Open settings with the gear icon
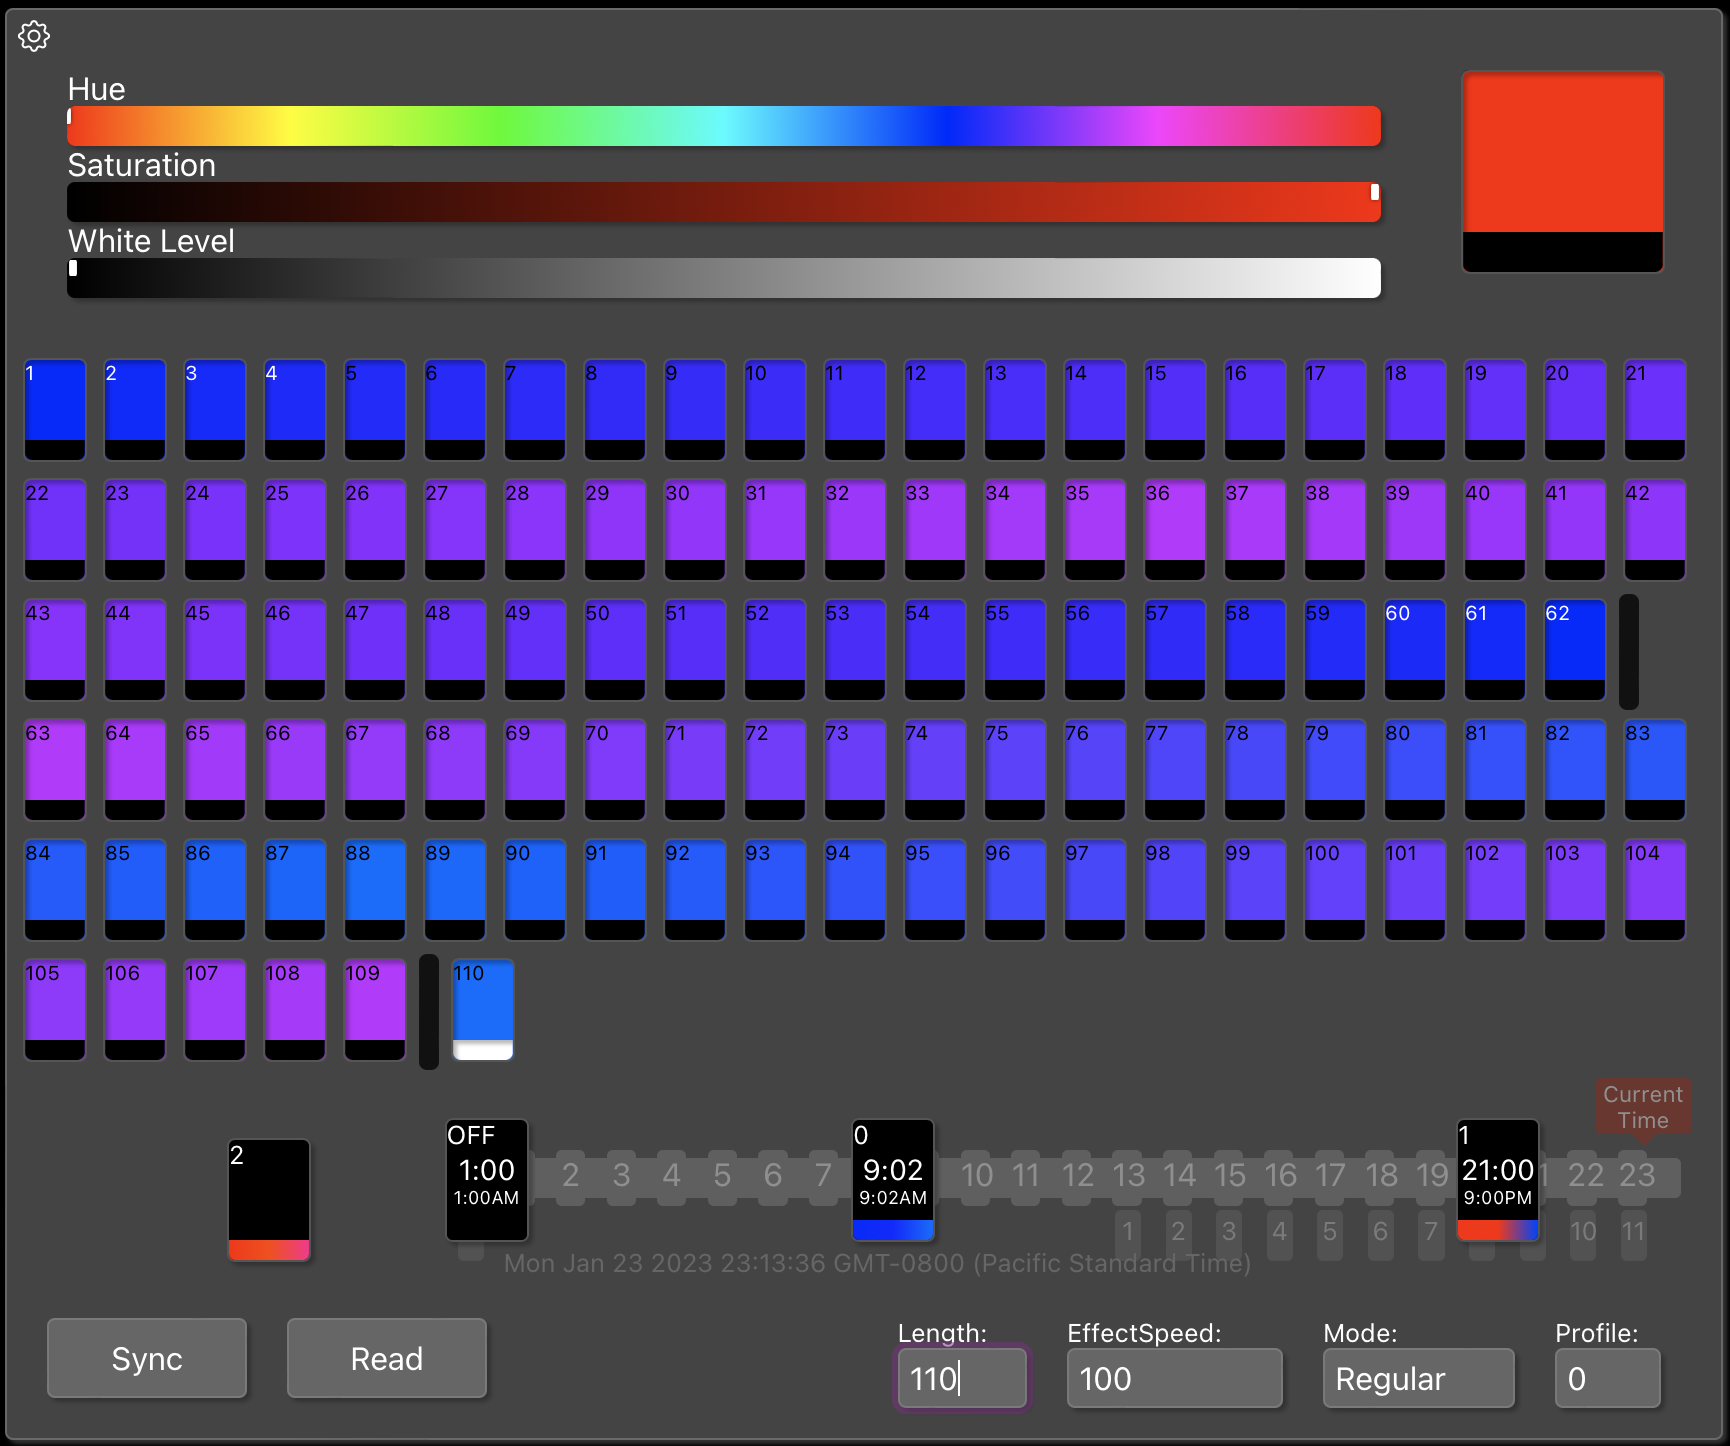1730x1446 pixels. [34, 37]
